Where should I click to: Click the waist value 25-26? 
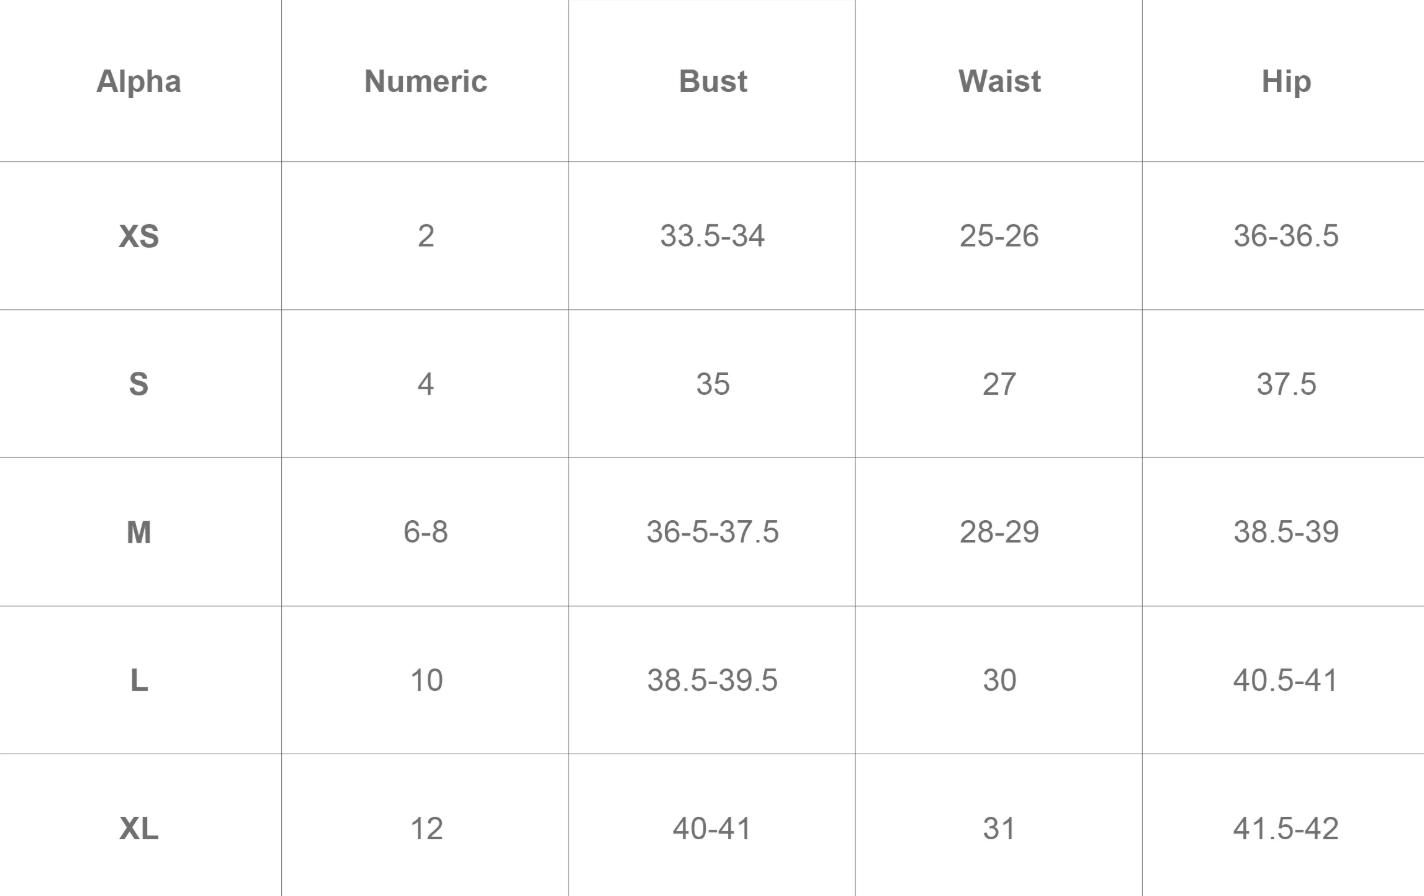[x=999, y=236]
